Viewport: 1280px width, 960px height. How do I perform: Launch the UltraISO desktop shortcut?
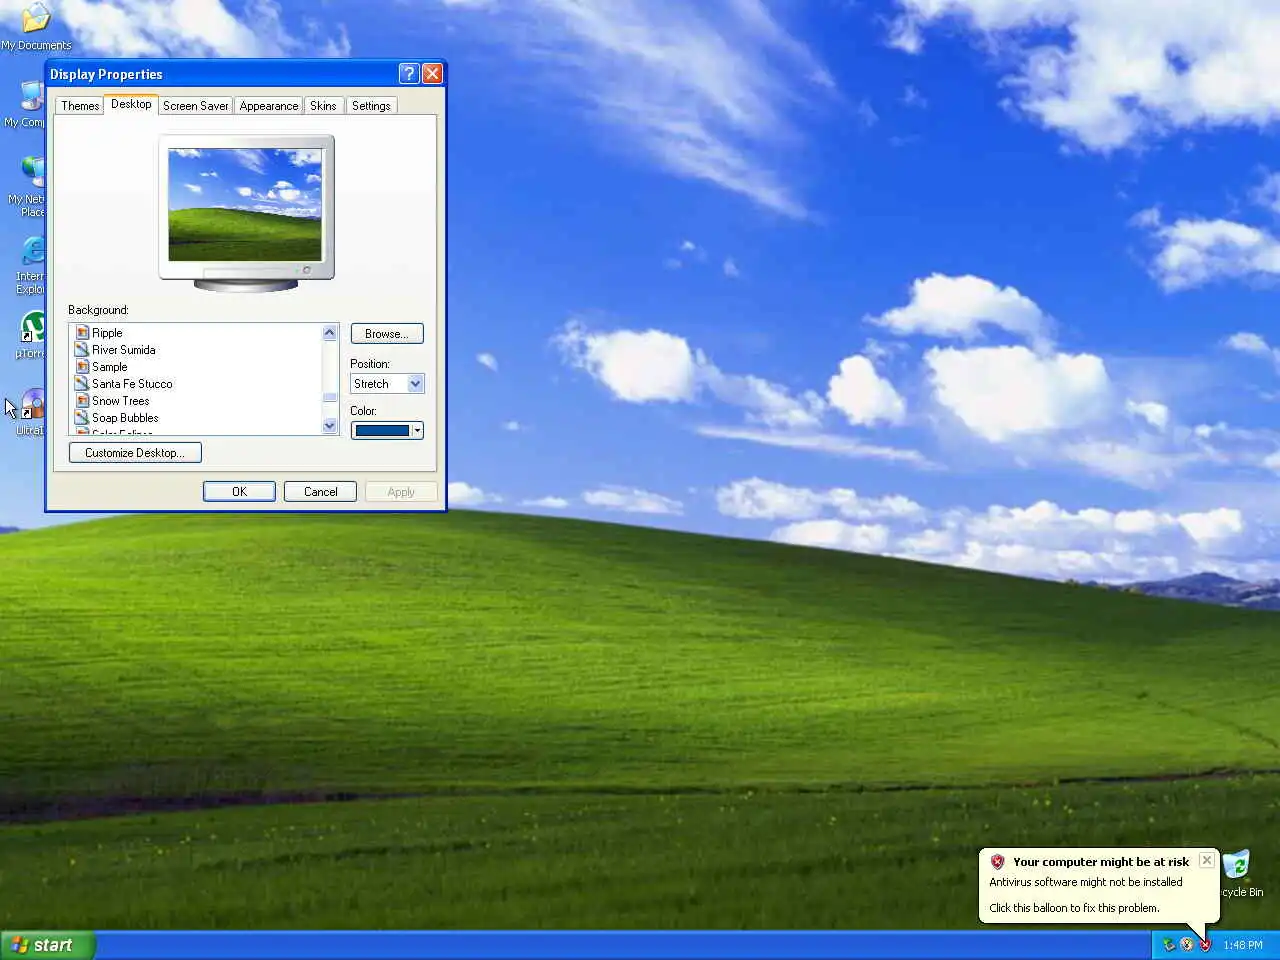click(33, 404)
